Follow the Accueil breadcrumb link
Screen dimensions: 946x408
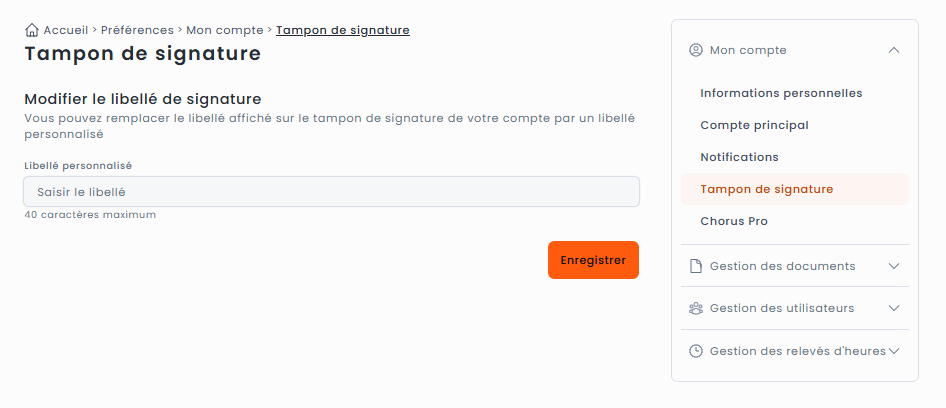click(x=67, y=30)
